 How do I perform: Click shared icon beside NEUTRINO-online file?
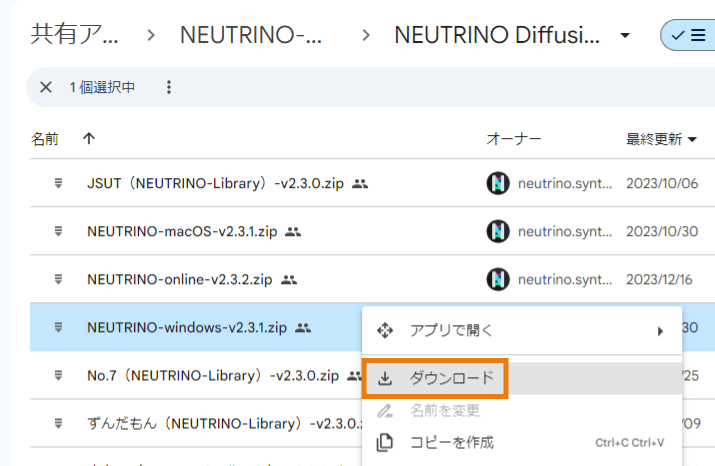(x=289, y=280)
